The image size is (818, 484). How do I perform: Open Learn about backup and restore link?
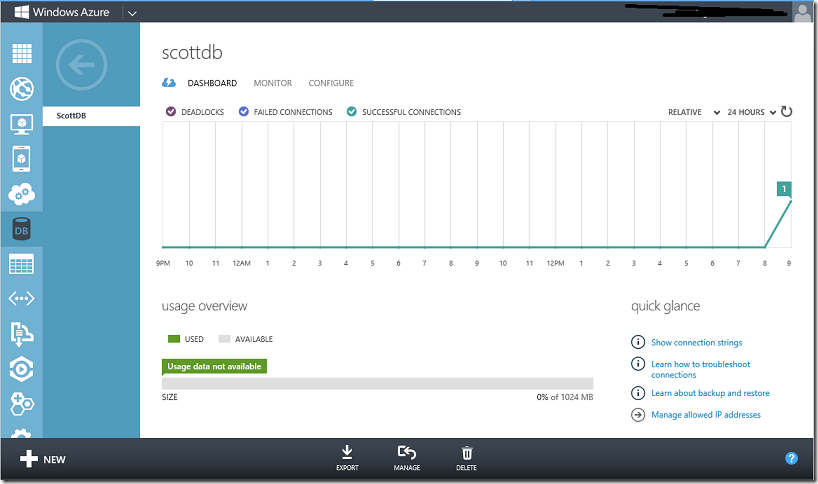[x=710, y=393]
